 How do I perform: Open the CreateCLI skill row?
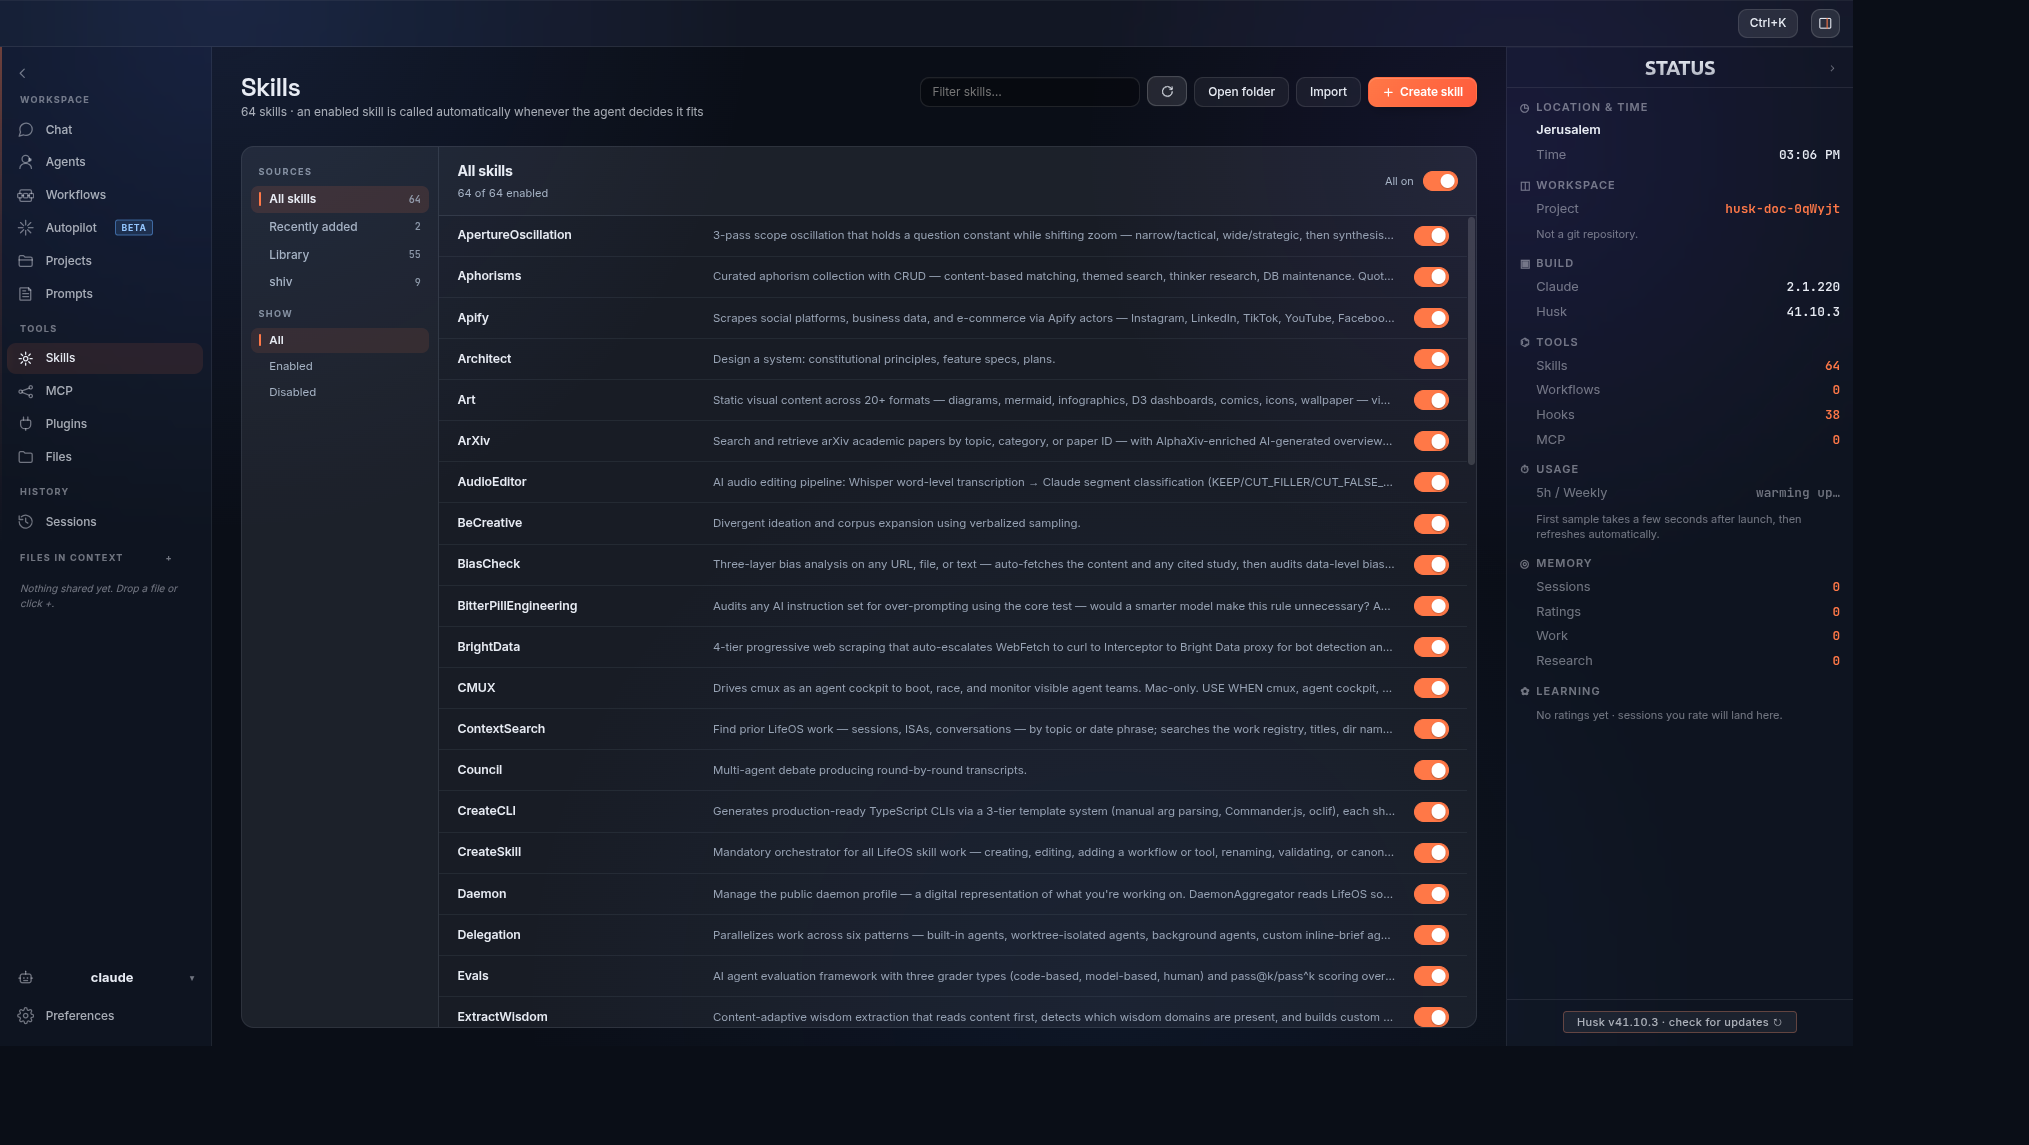[953, 812]
